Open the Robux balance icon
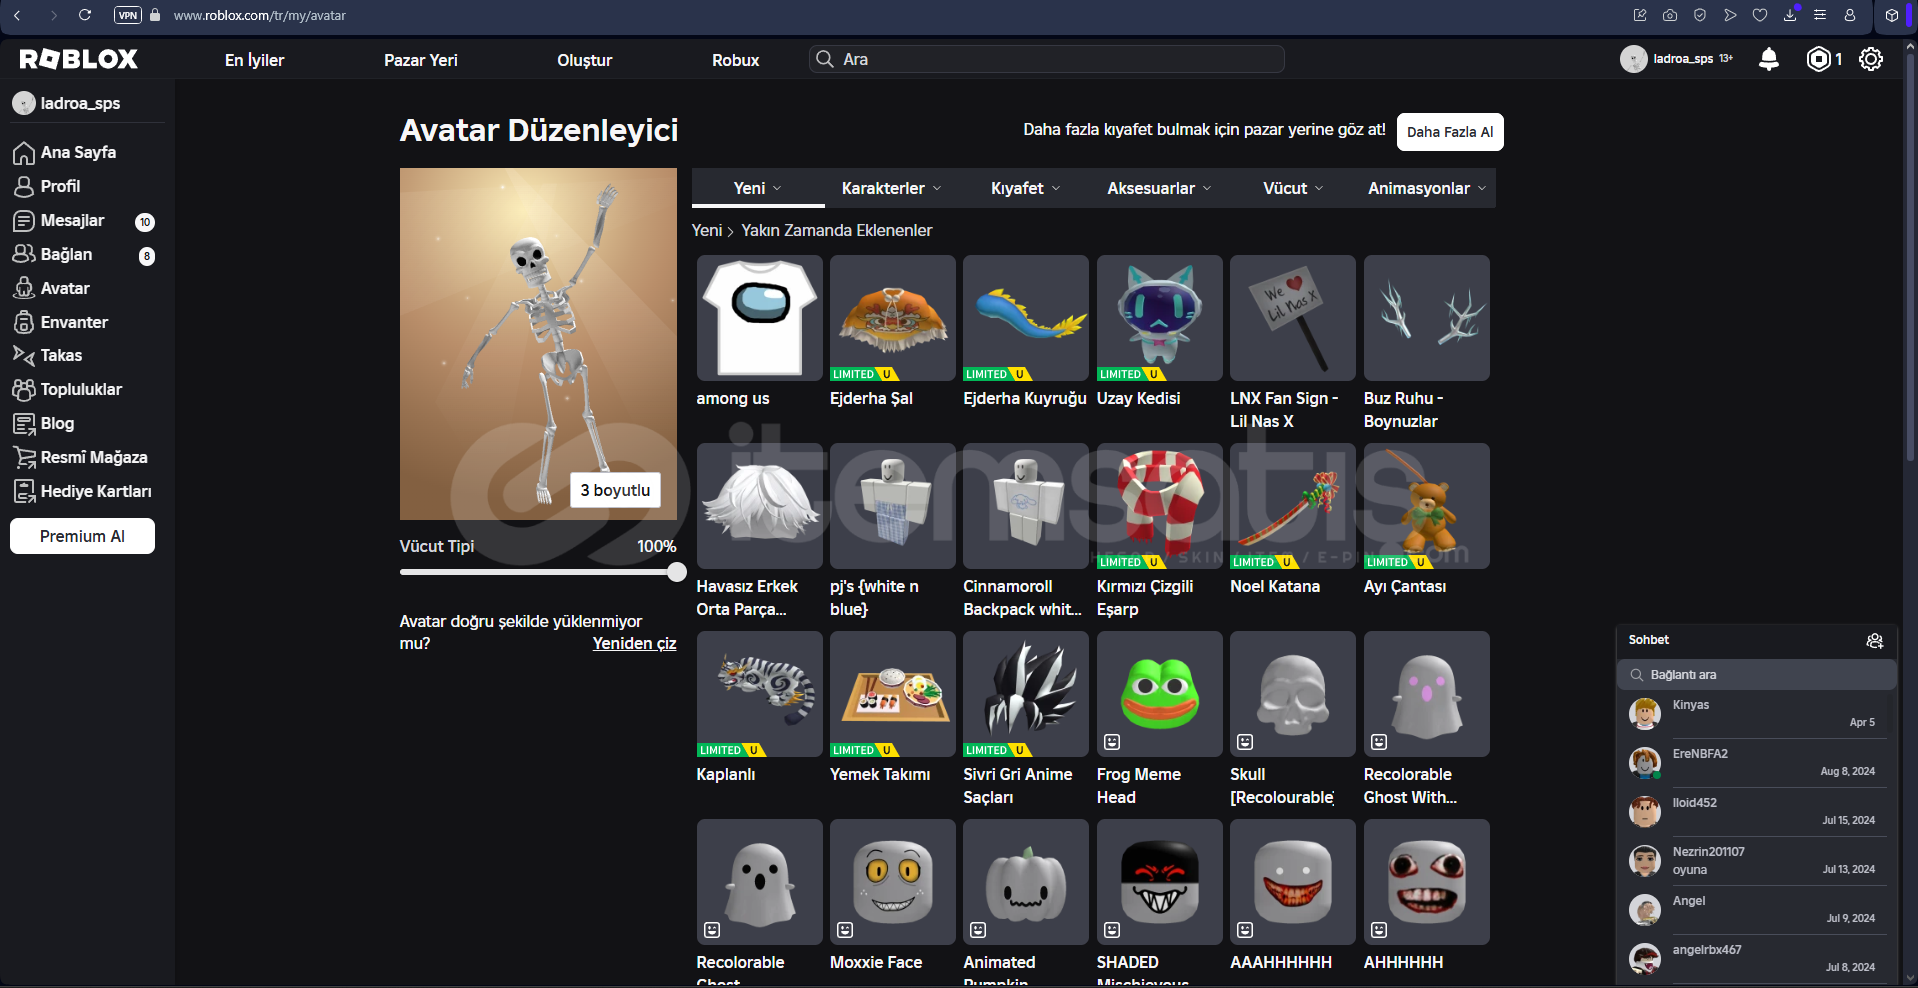The width and height of the screenshot is (1918, 988). point(1819,59)
